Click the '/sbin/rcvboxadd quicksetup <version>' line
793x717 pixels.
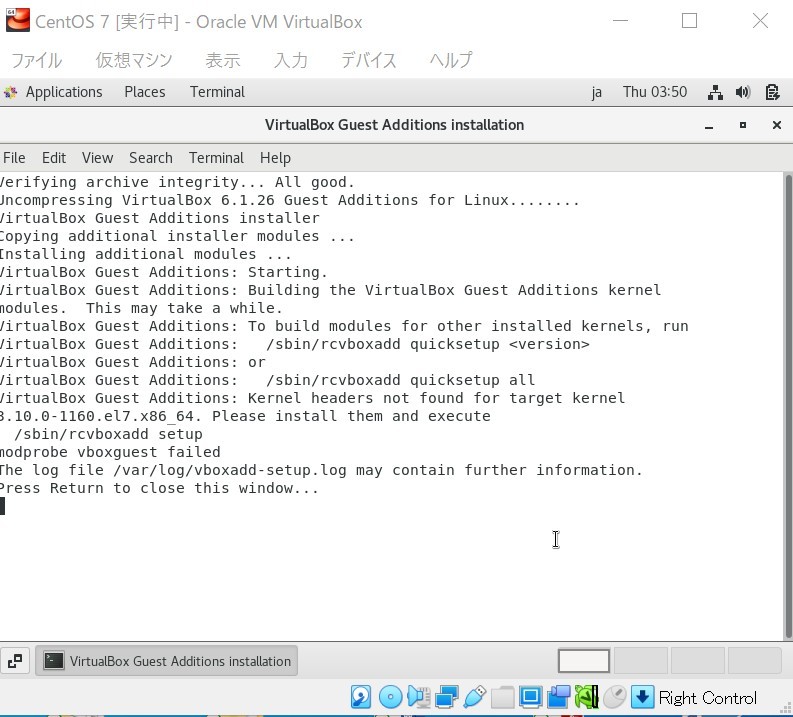pyautogui.click(x=428, y=344)
